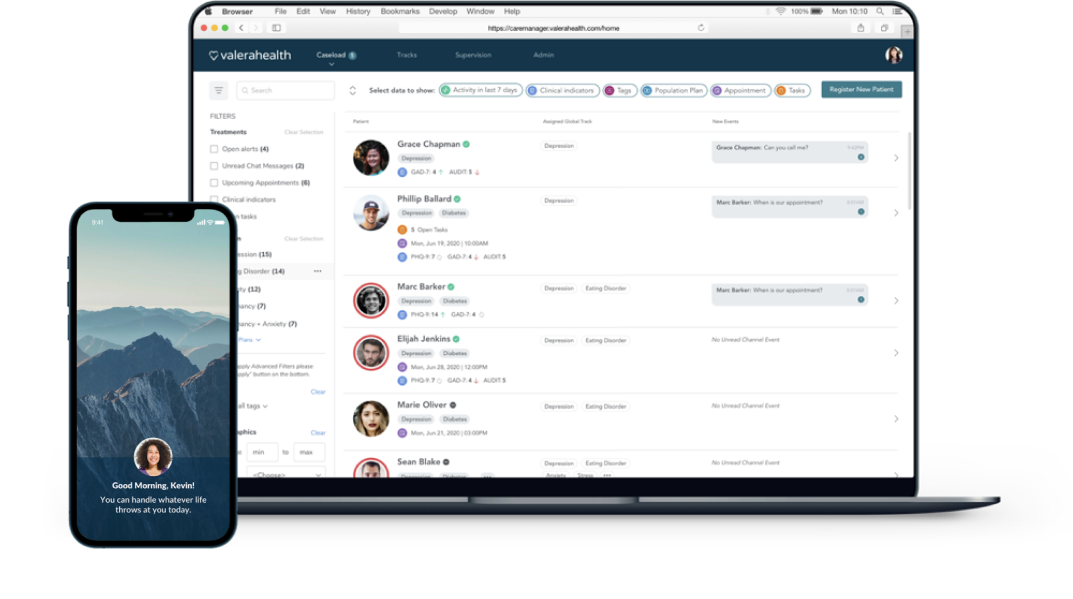Click Phillip Ballard's green status icon
The width and height of the screenshot is (1073, 599).
tap(457, 199)
